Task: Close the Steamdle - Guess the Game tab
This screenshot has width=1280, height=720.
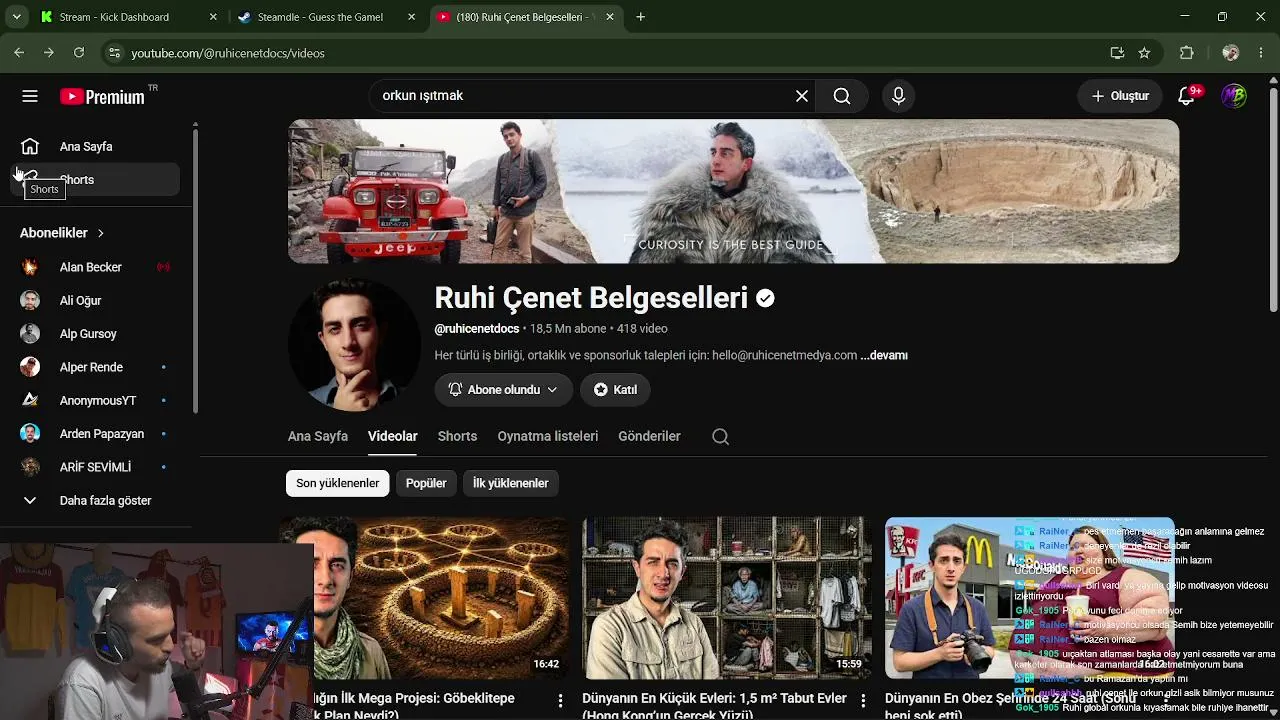Action: click(411, 17)
